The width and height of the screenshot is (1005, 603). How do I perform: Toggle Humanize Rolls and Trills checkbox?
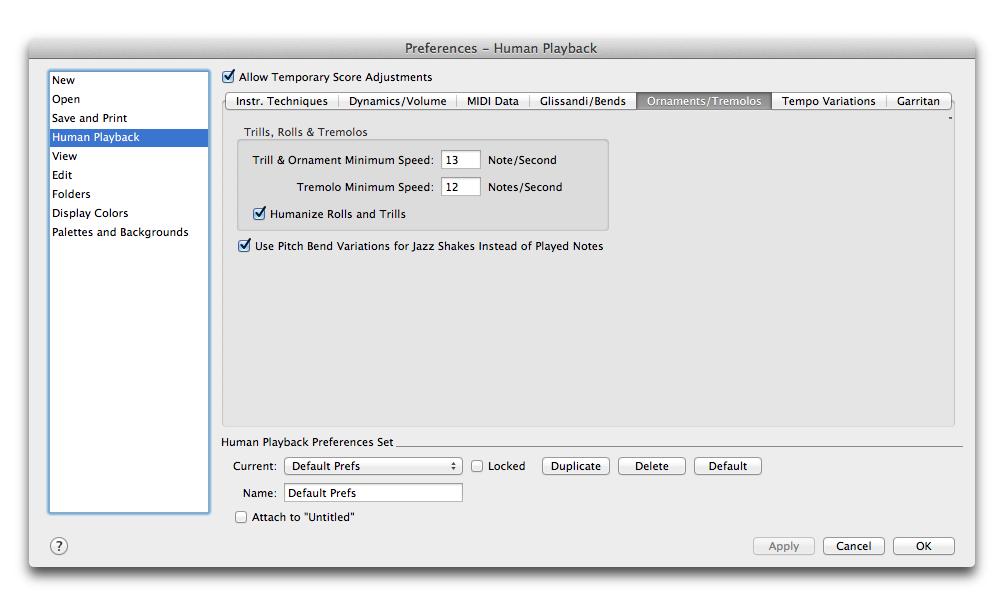[x=260, y=214]
